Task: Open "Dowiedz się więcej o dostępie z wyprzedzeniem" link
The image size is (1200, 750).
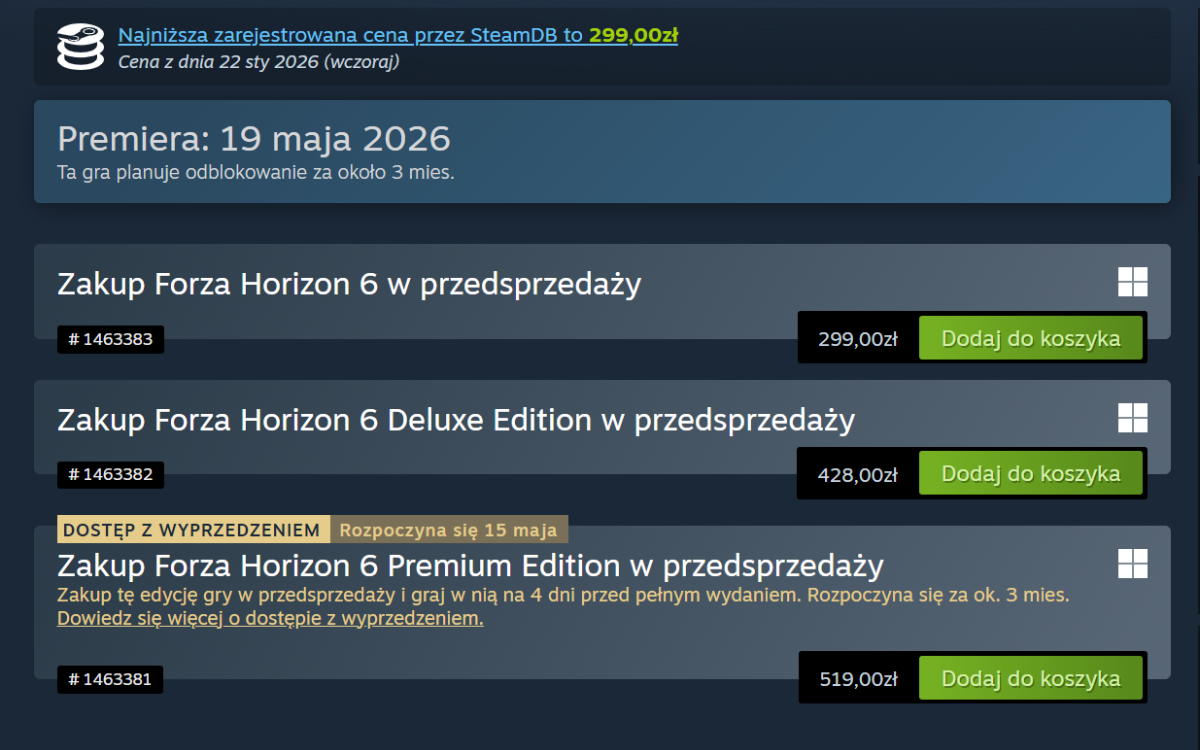Action: 270,618
